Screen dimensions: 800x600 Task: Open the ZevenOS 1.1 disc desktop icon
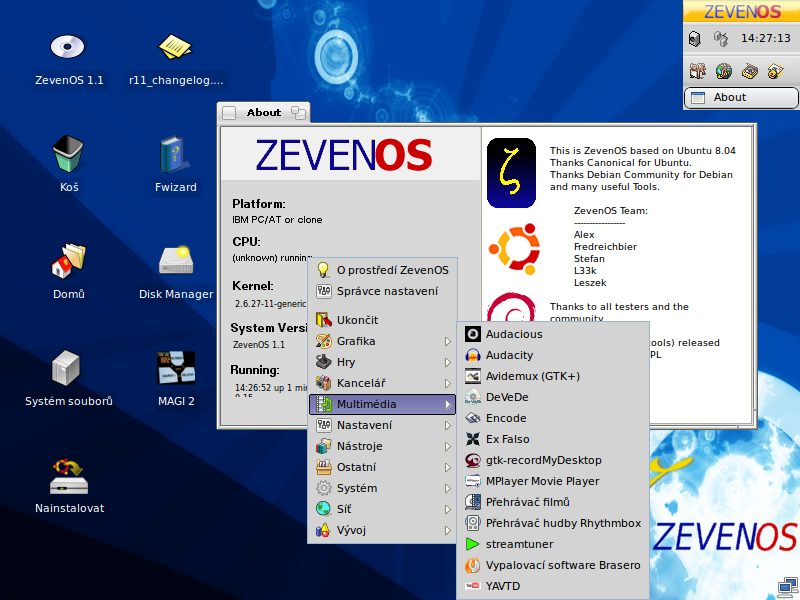[68, 47]
